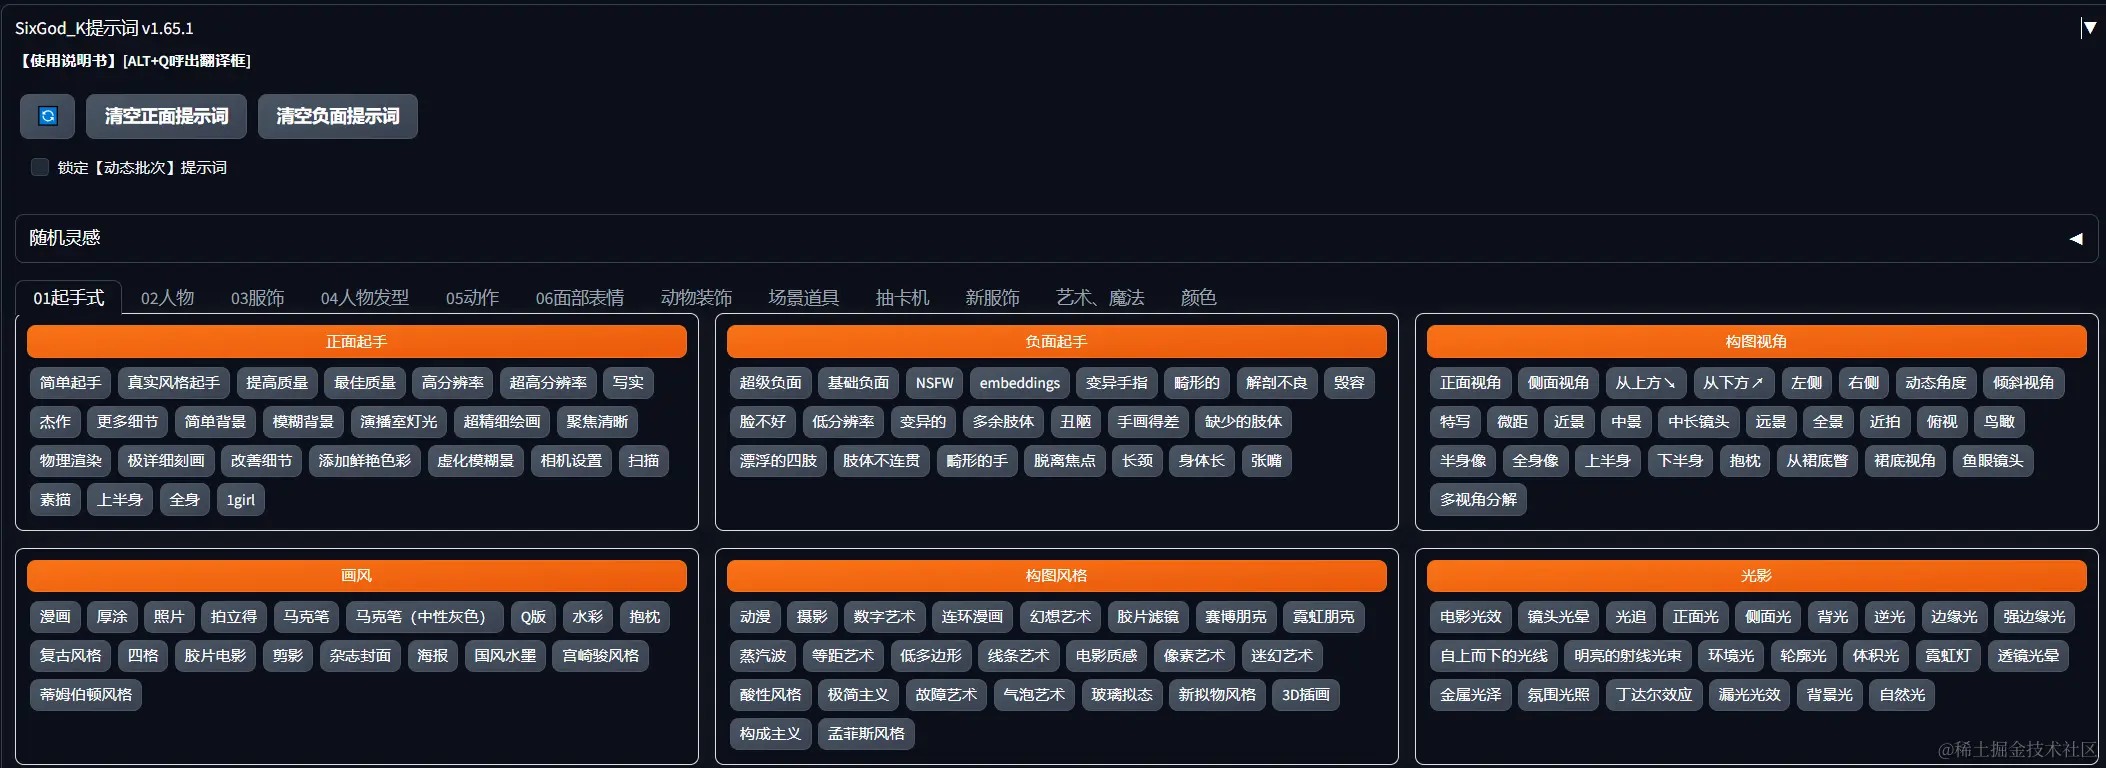This screenshot has width=2106, height=768.
Task: Click the orange 正面起手 header button
Action: point(356,341)
